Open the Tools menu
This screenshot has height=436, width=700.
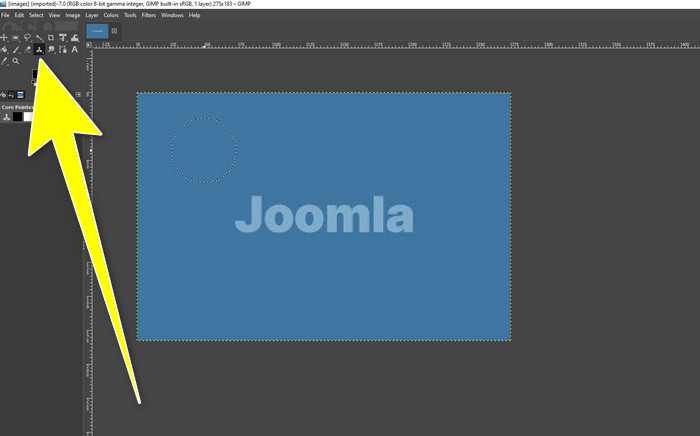[x=130, y=15]
